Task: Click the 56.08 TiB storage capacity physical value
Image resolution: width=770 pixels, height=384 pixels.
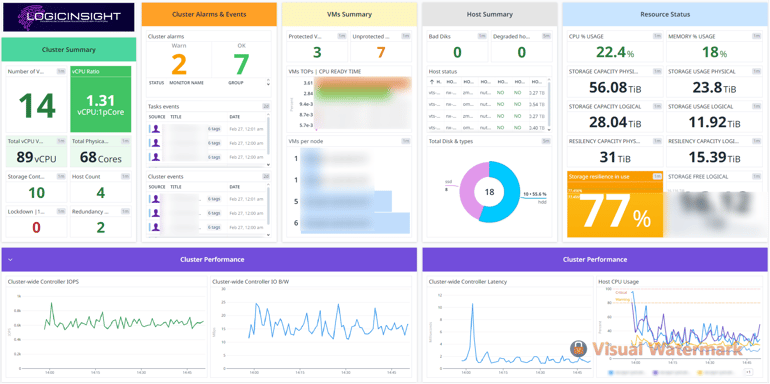Action: click(x=614, y=88)
